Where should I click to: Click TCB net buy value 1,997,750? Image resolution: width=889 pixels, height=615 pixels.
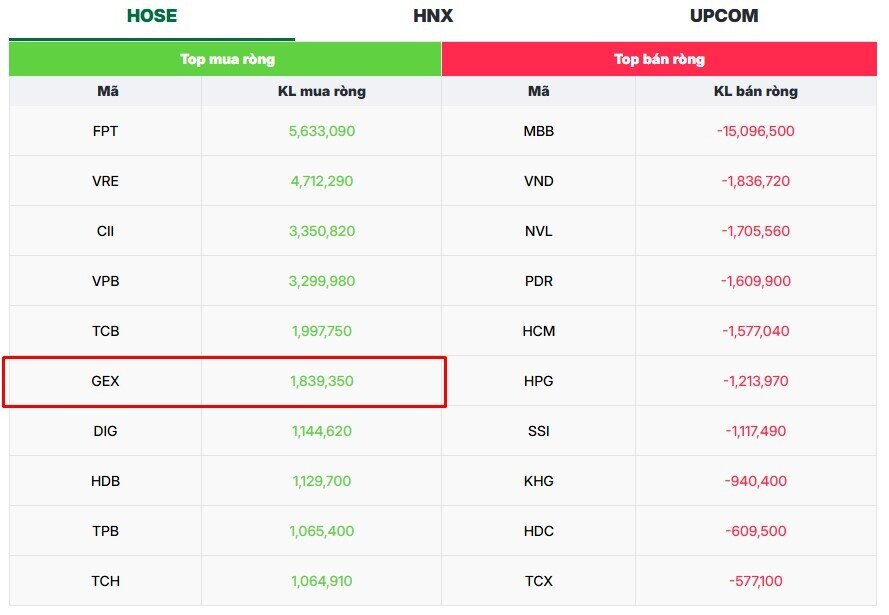(321, 330)
